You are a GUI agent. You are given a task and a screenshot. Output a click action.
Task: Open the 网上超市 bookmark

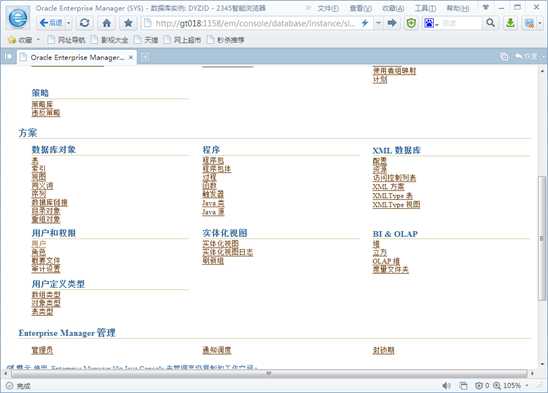(x=183, y=40)
